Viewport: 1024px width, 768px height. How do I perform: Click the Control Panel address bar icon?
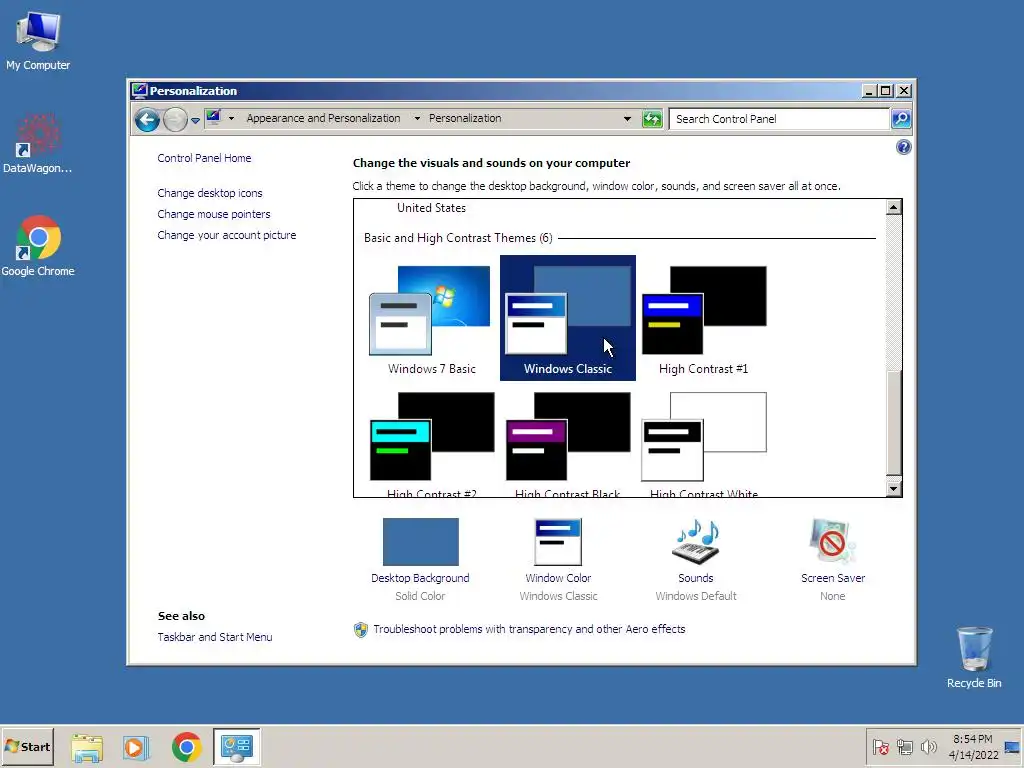click(x=214, y=118)
